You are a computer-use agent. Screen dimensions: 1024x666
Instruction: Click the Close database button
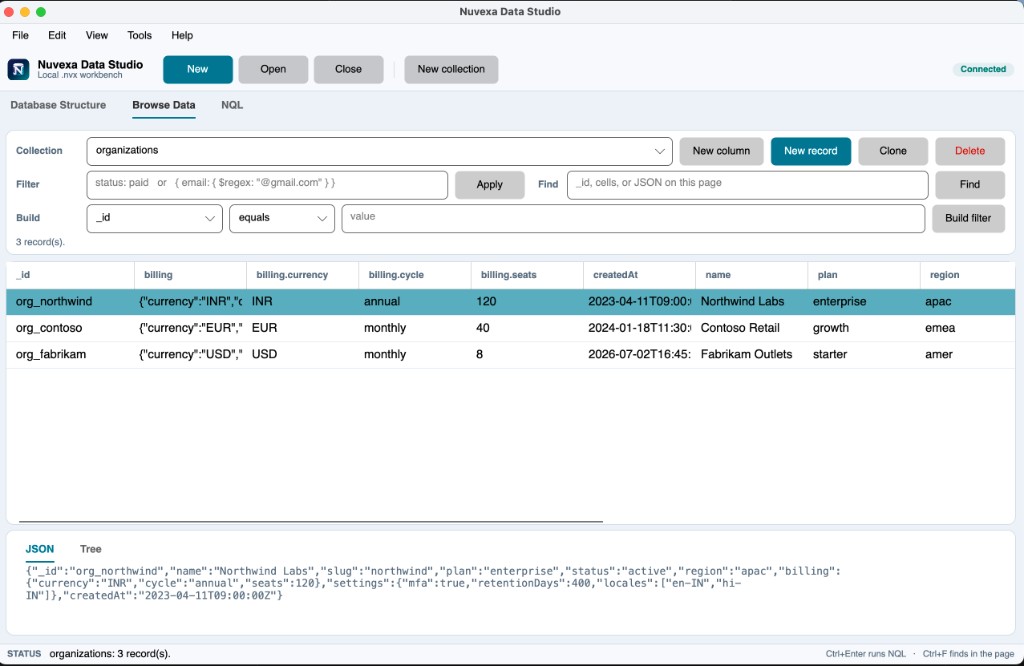coord(348,69)
